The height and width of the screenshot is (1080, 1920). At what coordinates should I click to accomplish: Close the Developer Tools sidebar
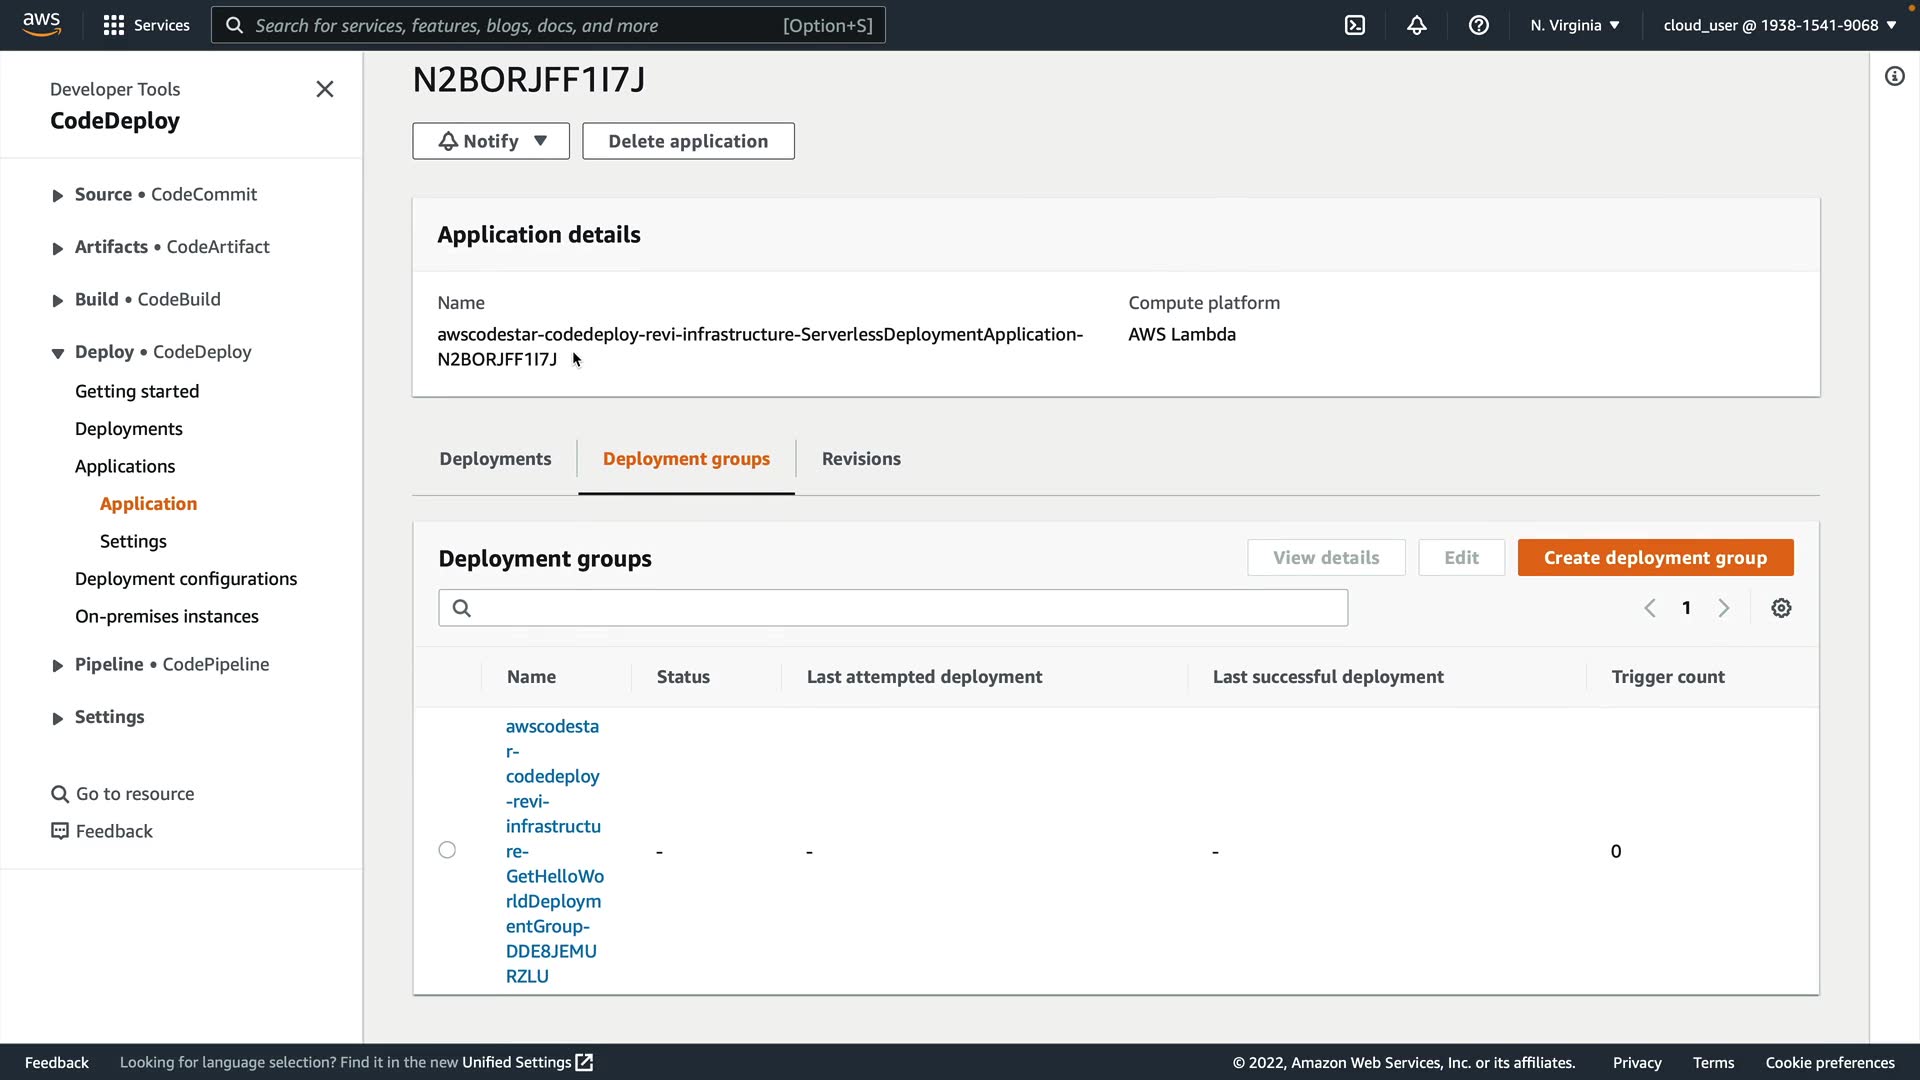click(x=325, y=89)
